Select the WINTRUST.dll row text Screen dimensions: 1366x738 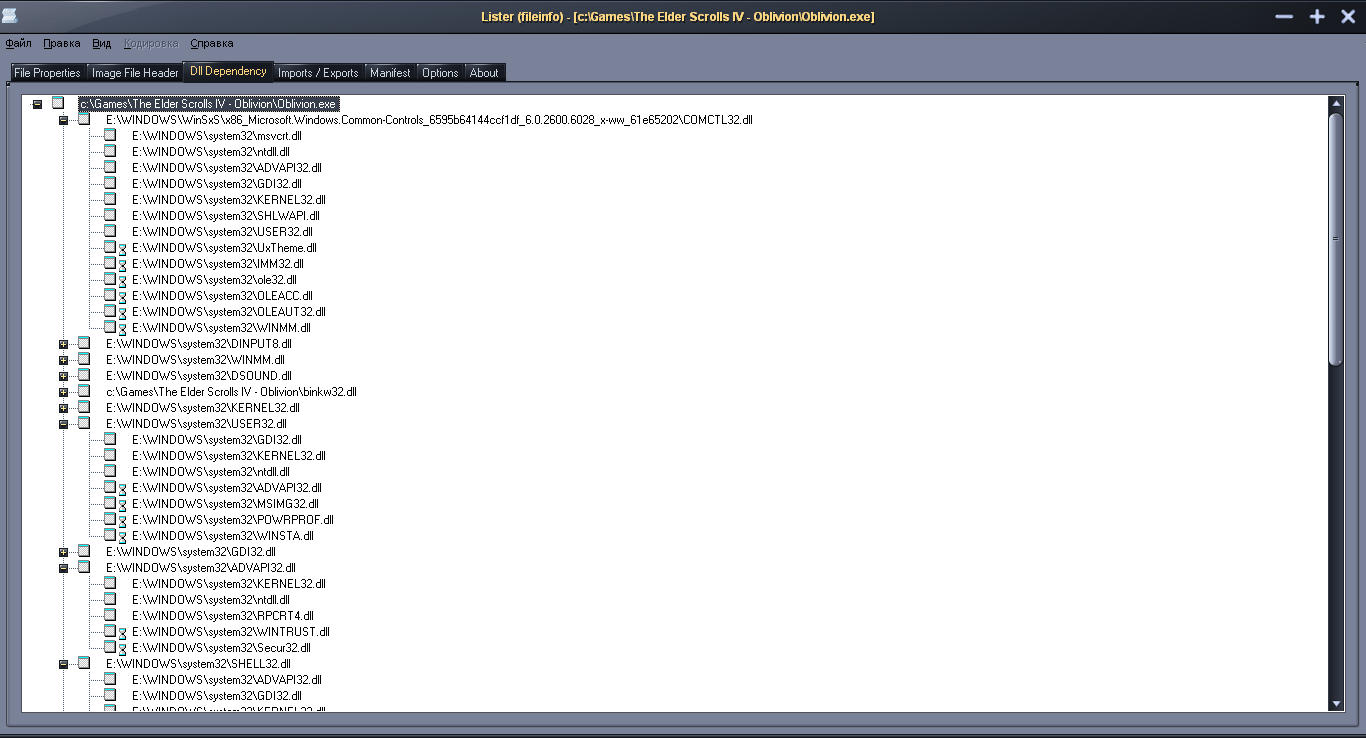231,631
